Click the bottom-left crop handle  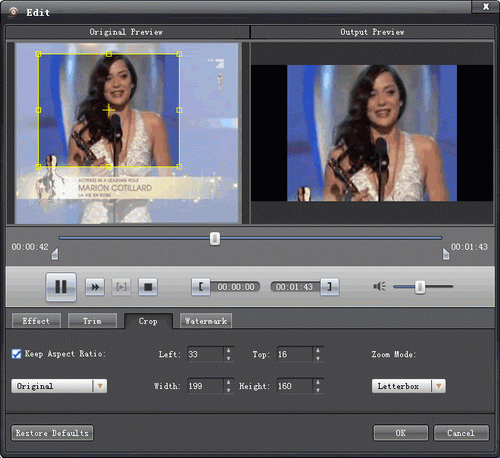(38, 167)
